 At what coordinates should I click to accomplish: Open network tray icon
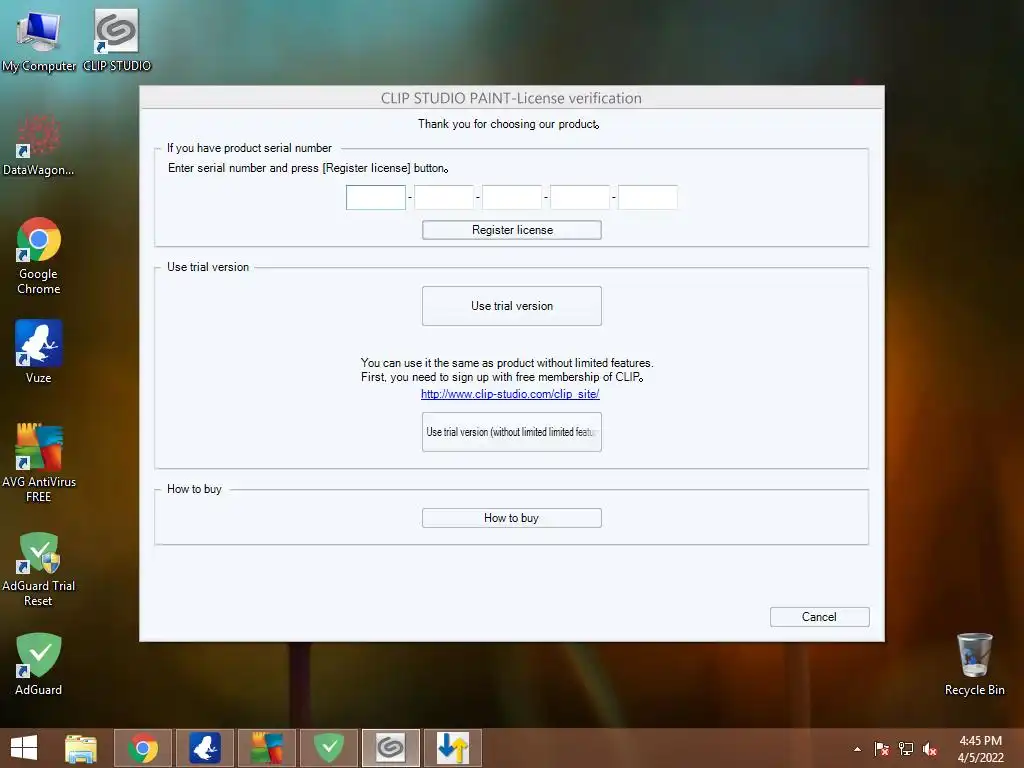click(x=906, y=749)
